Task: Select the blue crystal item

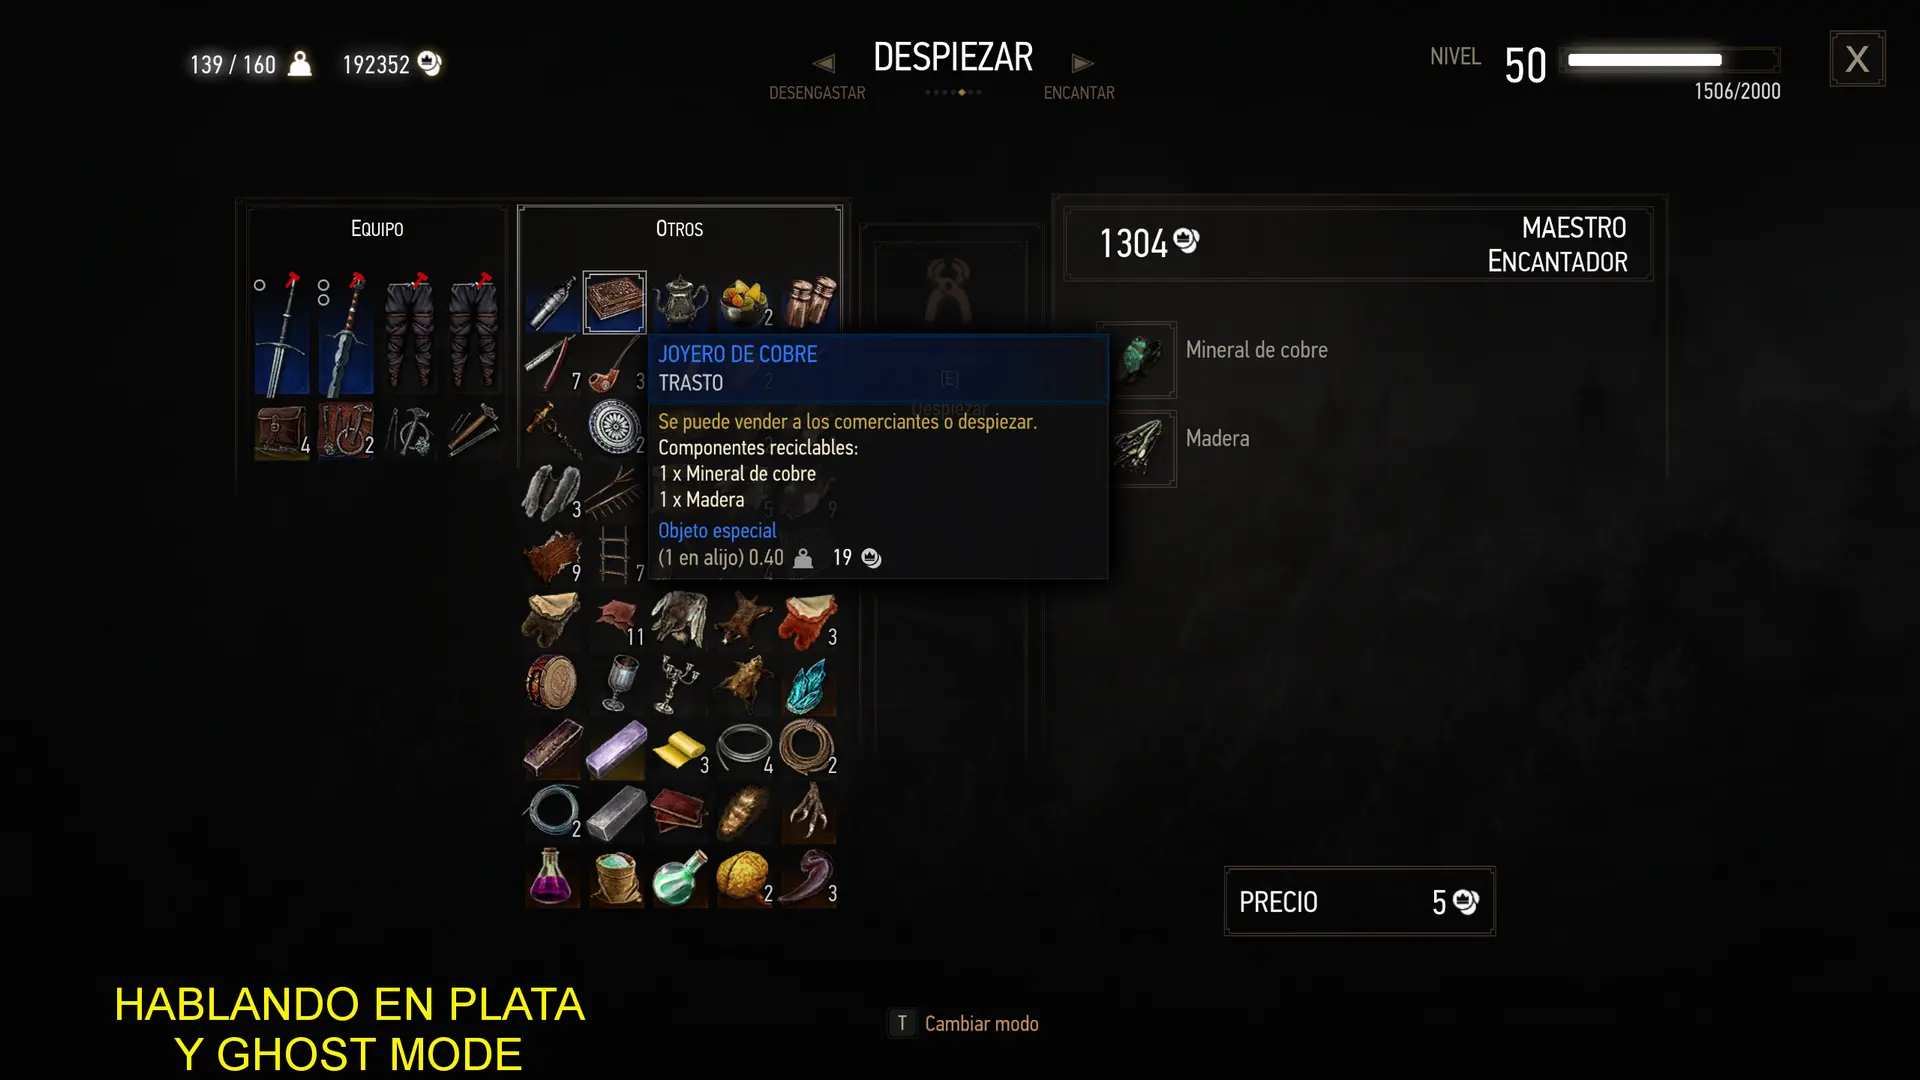Action: (x=808, y=685)
